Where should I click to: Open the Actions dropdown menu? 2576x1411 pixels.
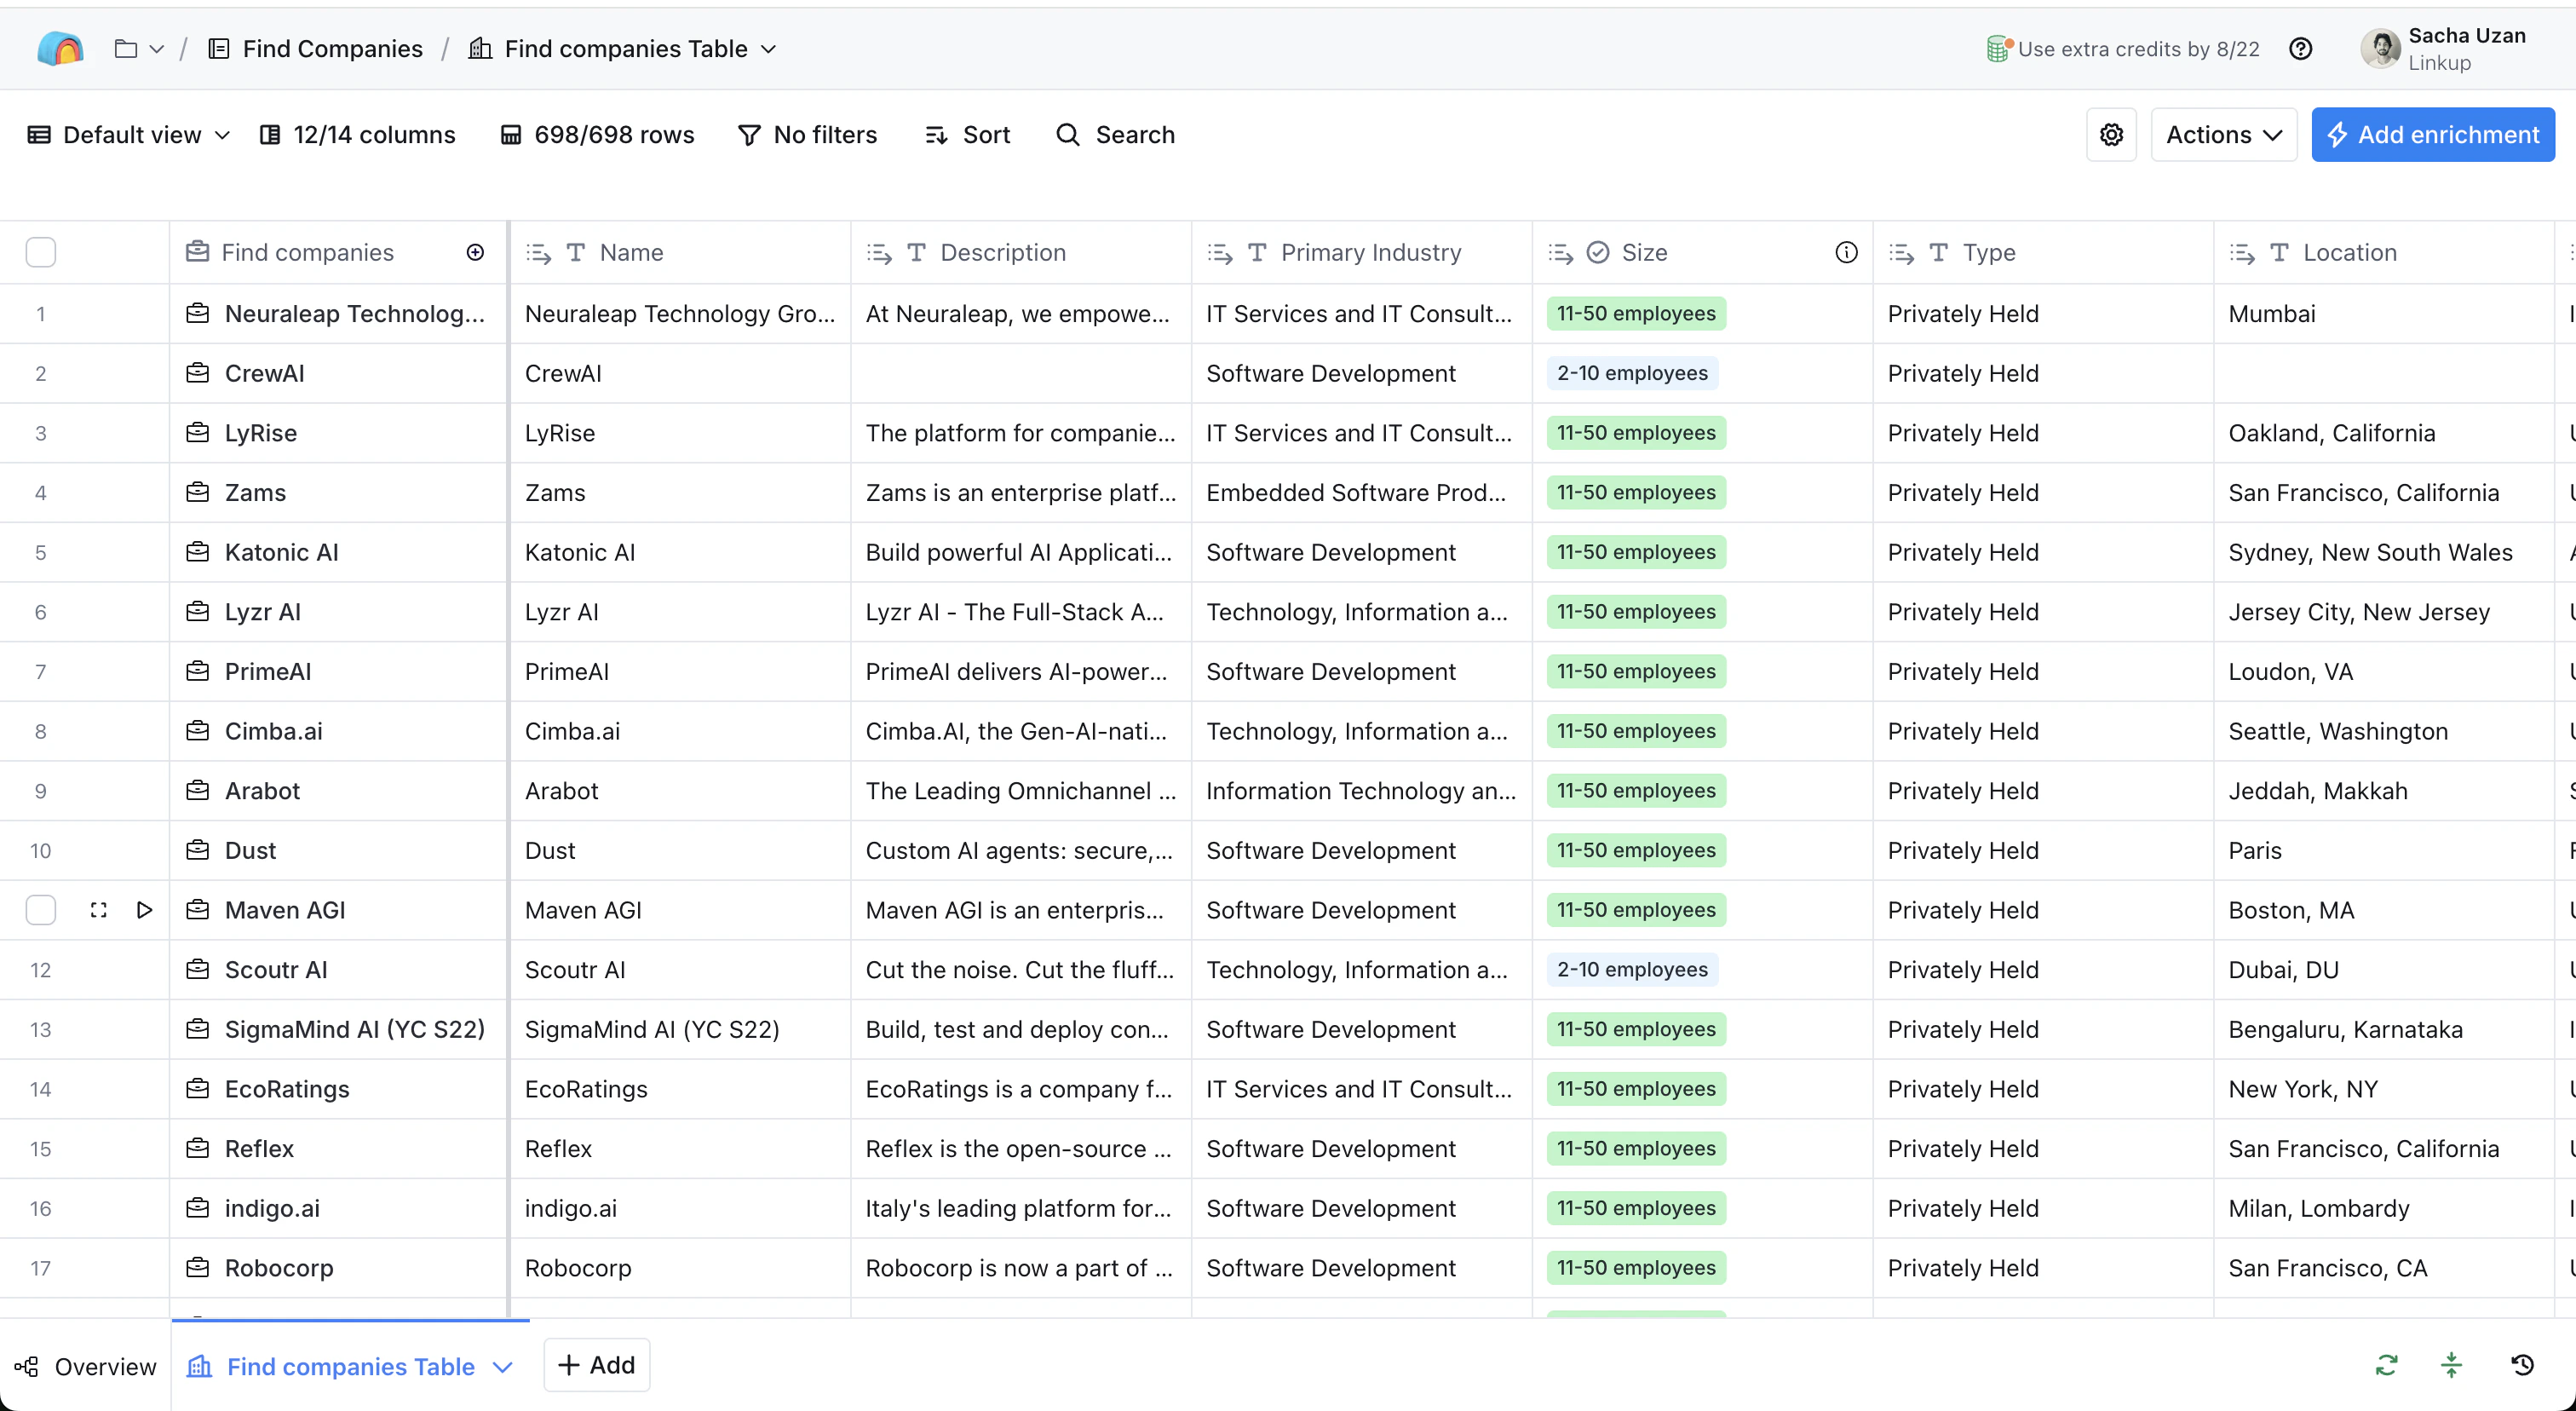[x=2223, y=135]
